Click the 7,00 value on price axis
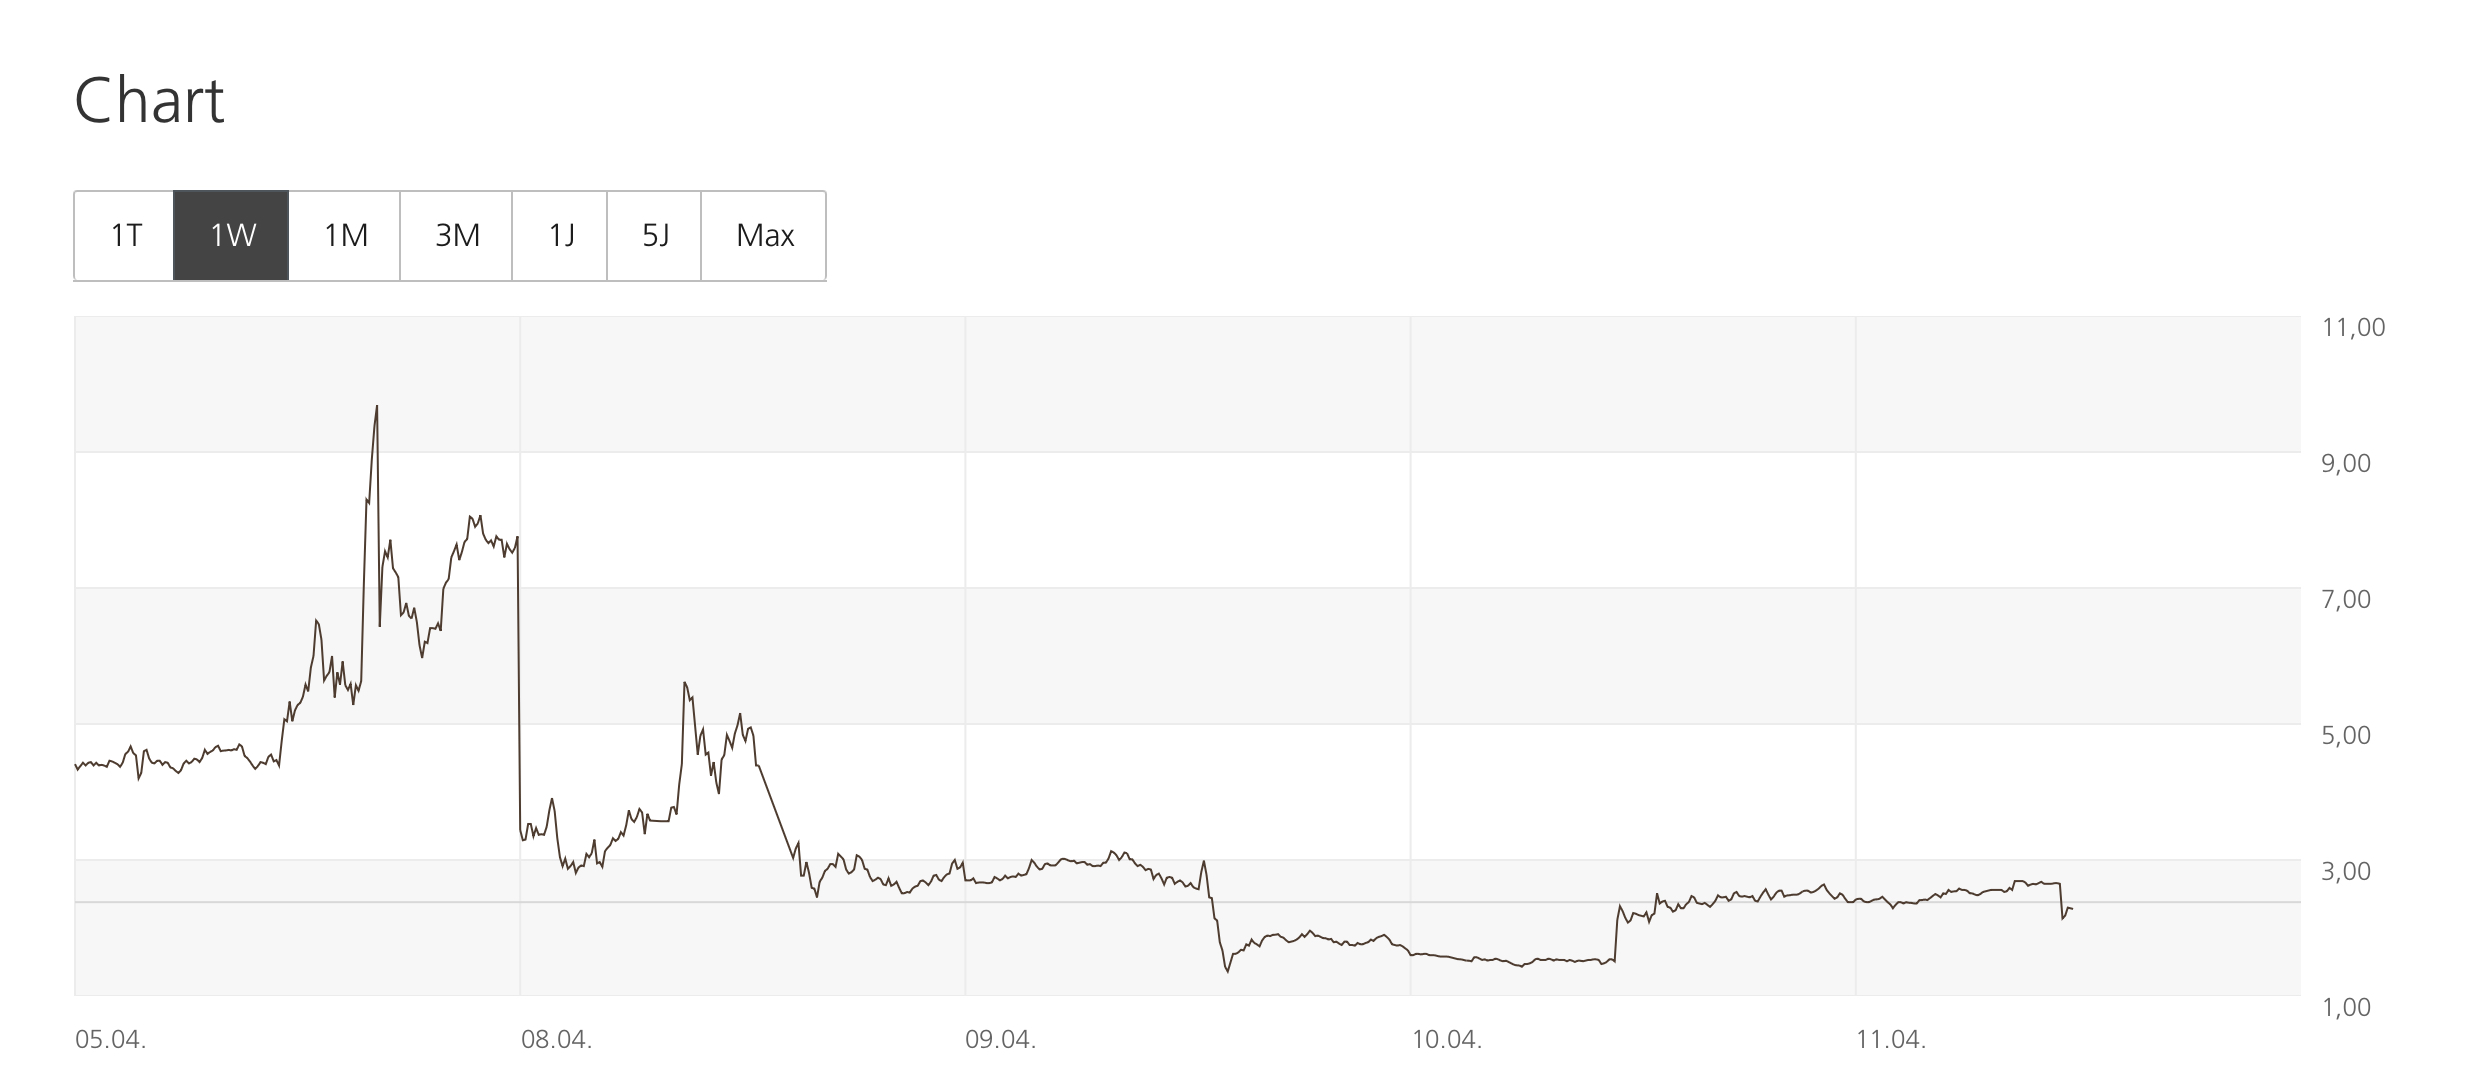2490x1086 pixels. (x=2346, y=600)
